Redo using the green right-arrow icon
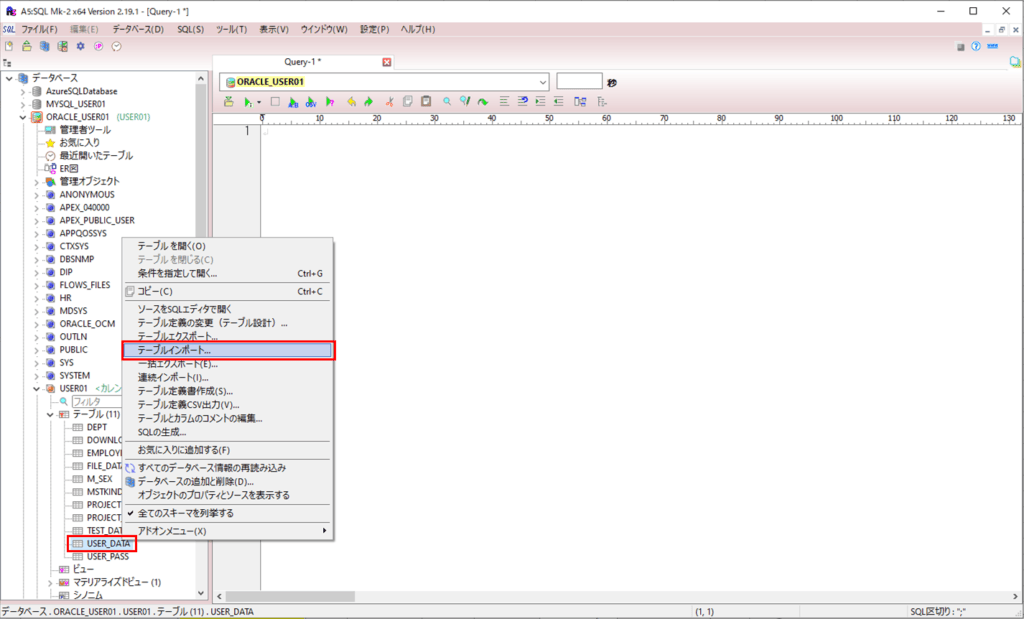 pos(368,101)
